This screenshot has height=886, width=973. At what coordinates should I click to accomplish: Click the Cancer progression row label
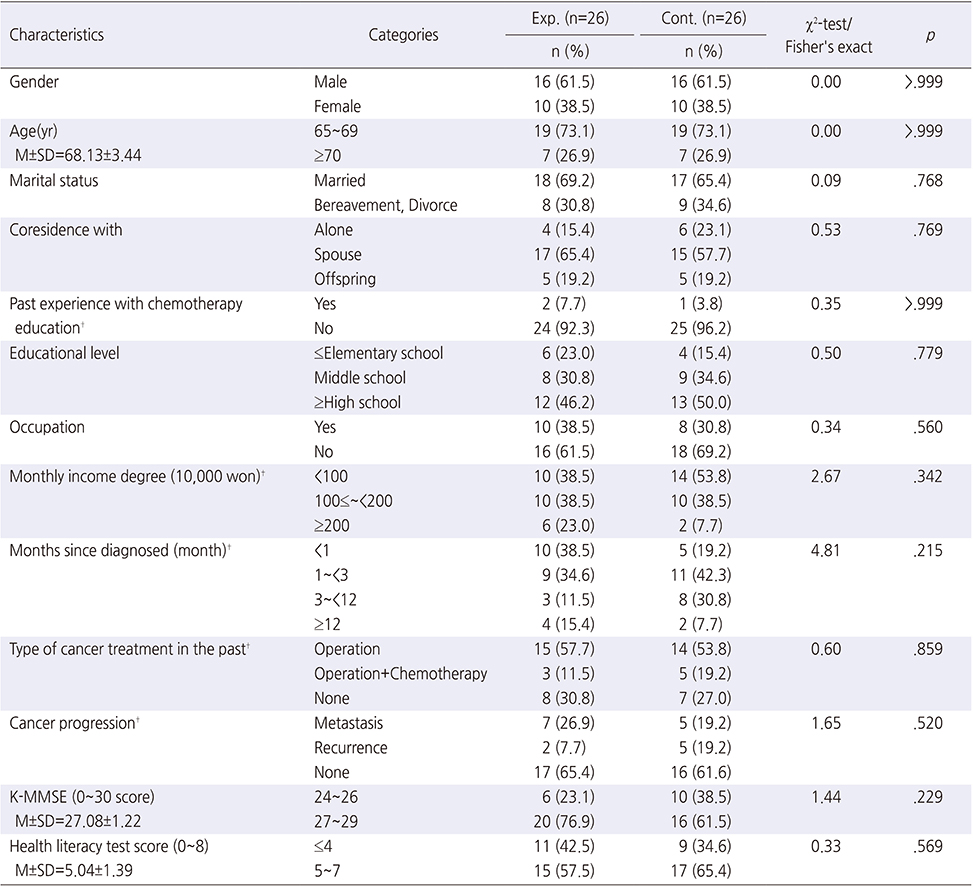(x=74, y=723)
